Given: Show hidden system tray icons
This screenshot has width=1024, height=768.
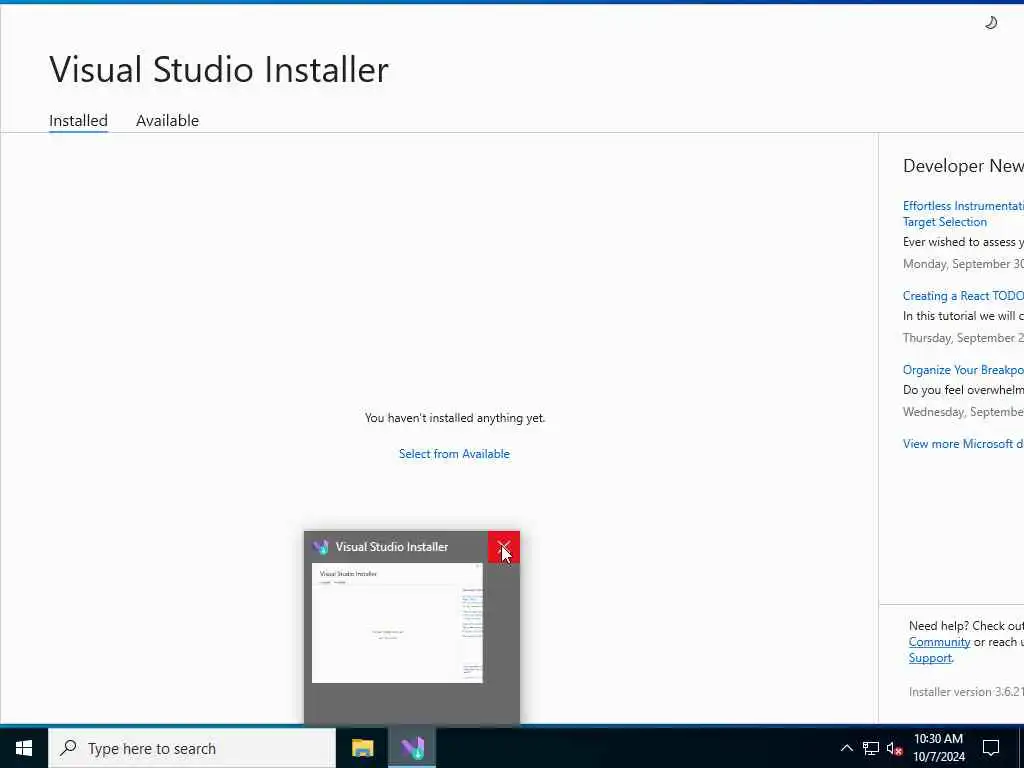Looking at the screenshot, I should click(846, 748).
